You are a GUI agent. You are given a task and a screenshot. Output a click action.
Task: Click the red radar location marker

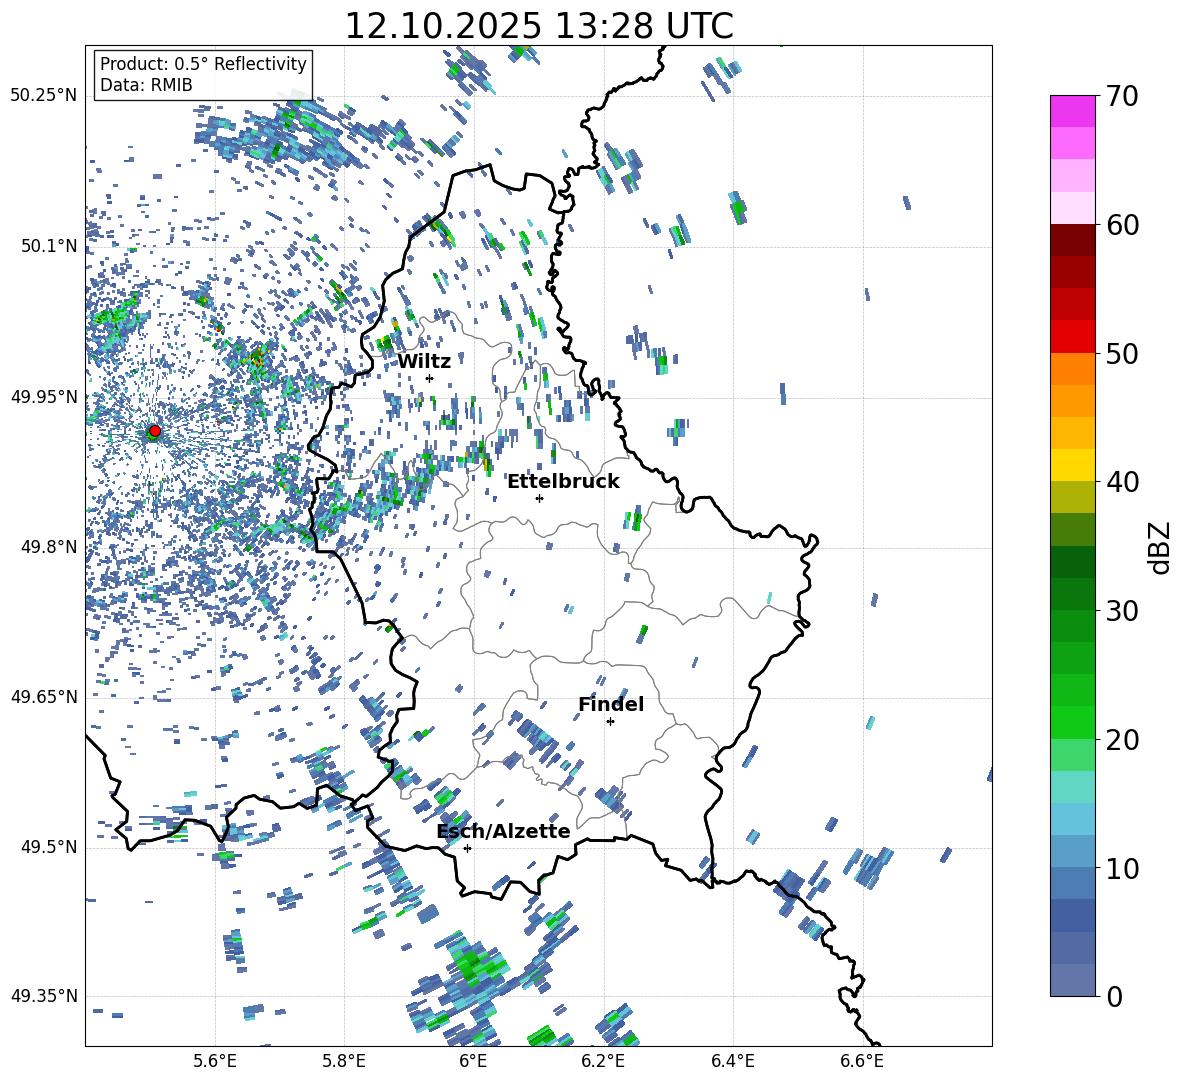click(155, 431)
